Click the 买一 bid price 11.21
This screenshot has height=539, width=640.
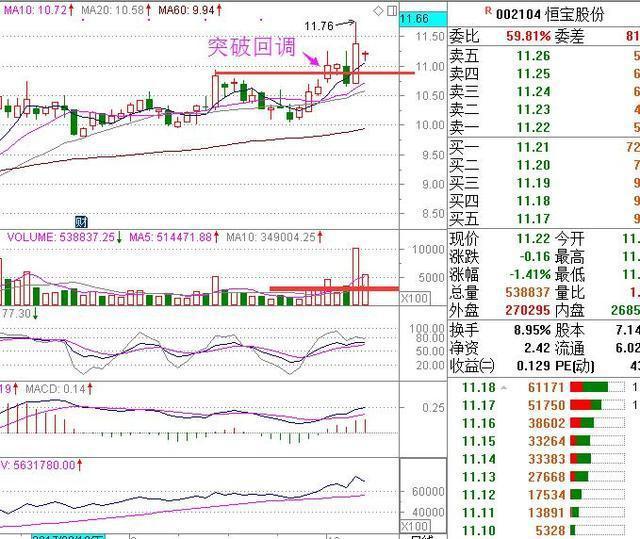[533, 147]
